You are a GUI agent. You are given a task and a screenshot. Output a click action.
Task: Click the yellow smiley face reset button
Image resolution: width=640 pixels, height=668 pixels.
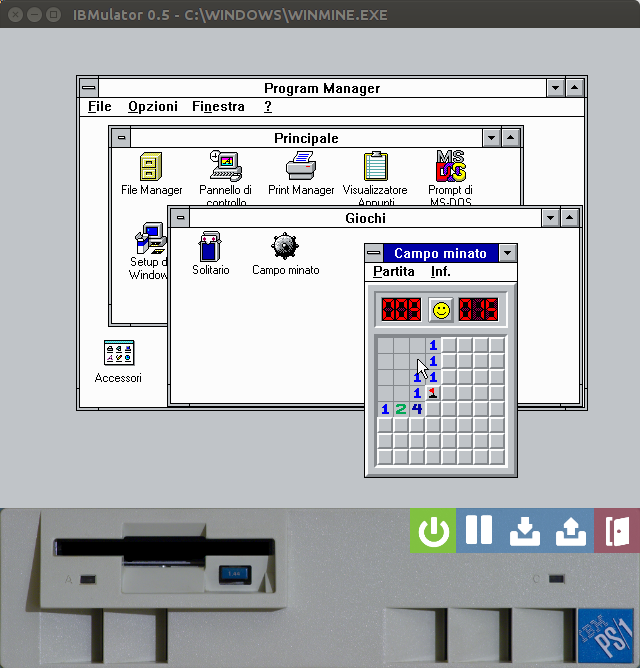point(441,310)
